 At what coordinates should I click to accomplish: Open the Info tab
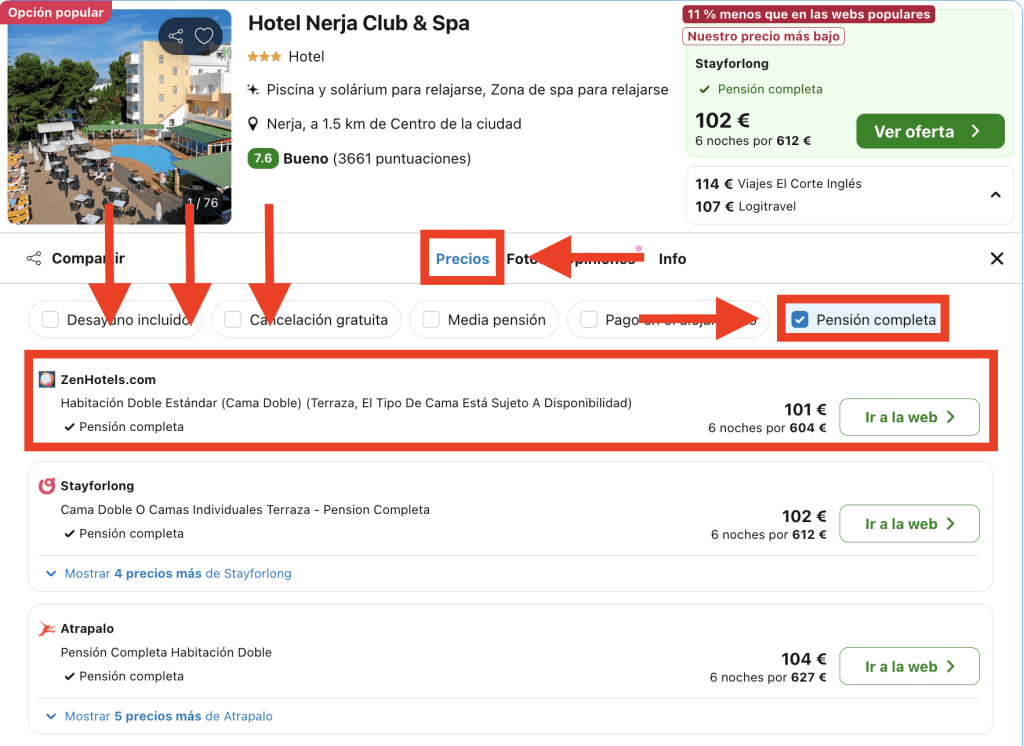pos(672,259)
